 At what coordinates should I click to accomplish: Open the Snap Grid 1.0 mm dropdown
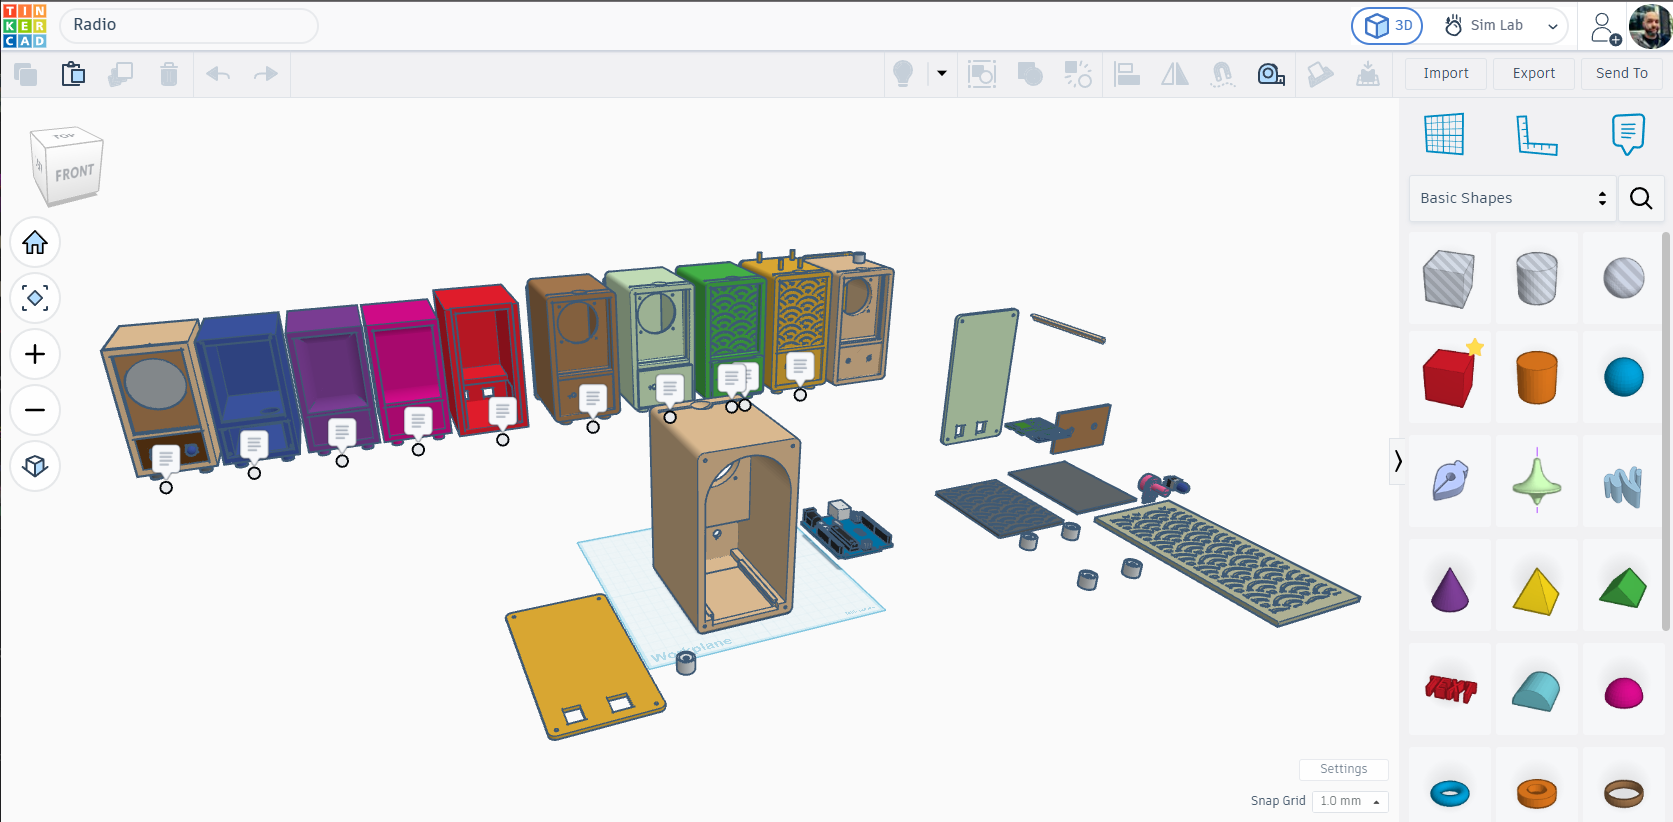1350,801
